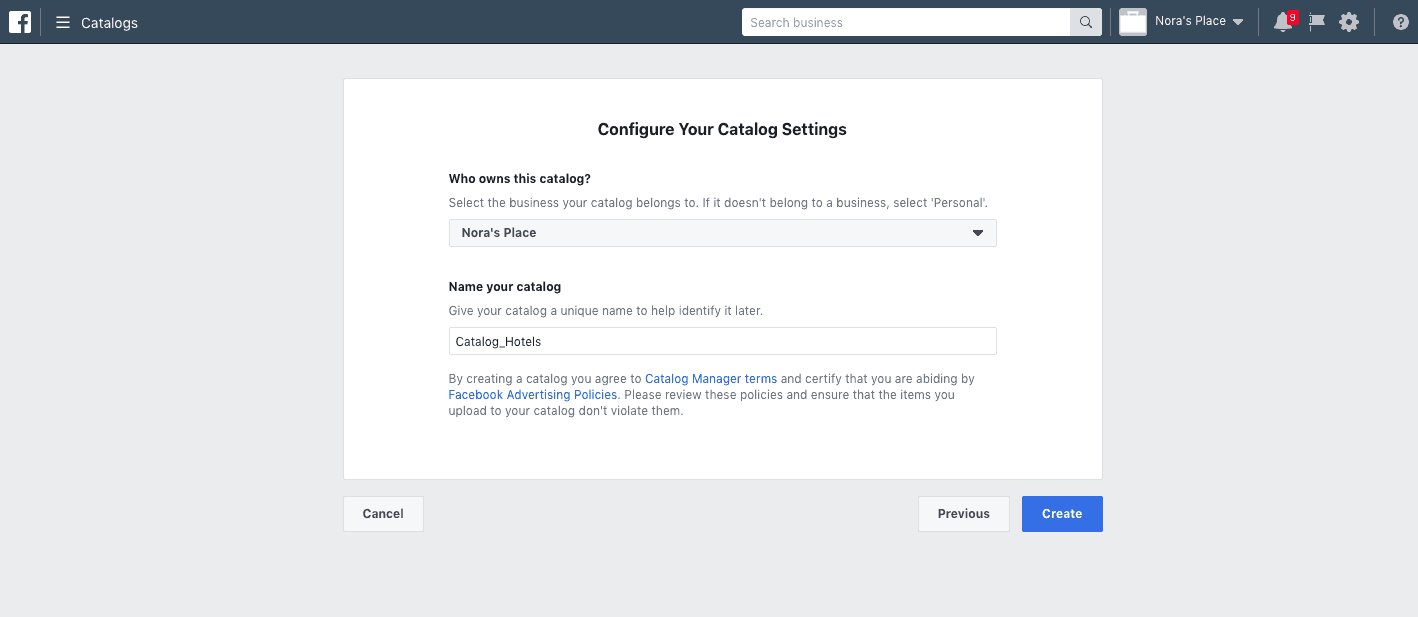Expand the Nora's Place account switcher caret
The width and height of the screenshot is (1418, 617).
click(x=1238, y=22)
